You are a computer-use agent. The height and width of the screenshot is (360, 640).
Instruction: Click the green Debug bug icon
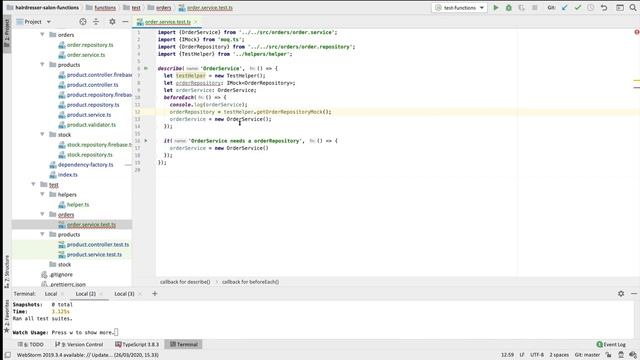click(509, 8)
